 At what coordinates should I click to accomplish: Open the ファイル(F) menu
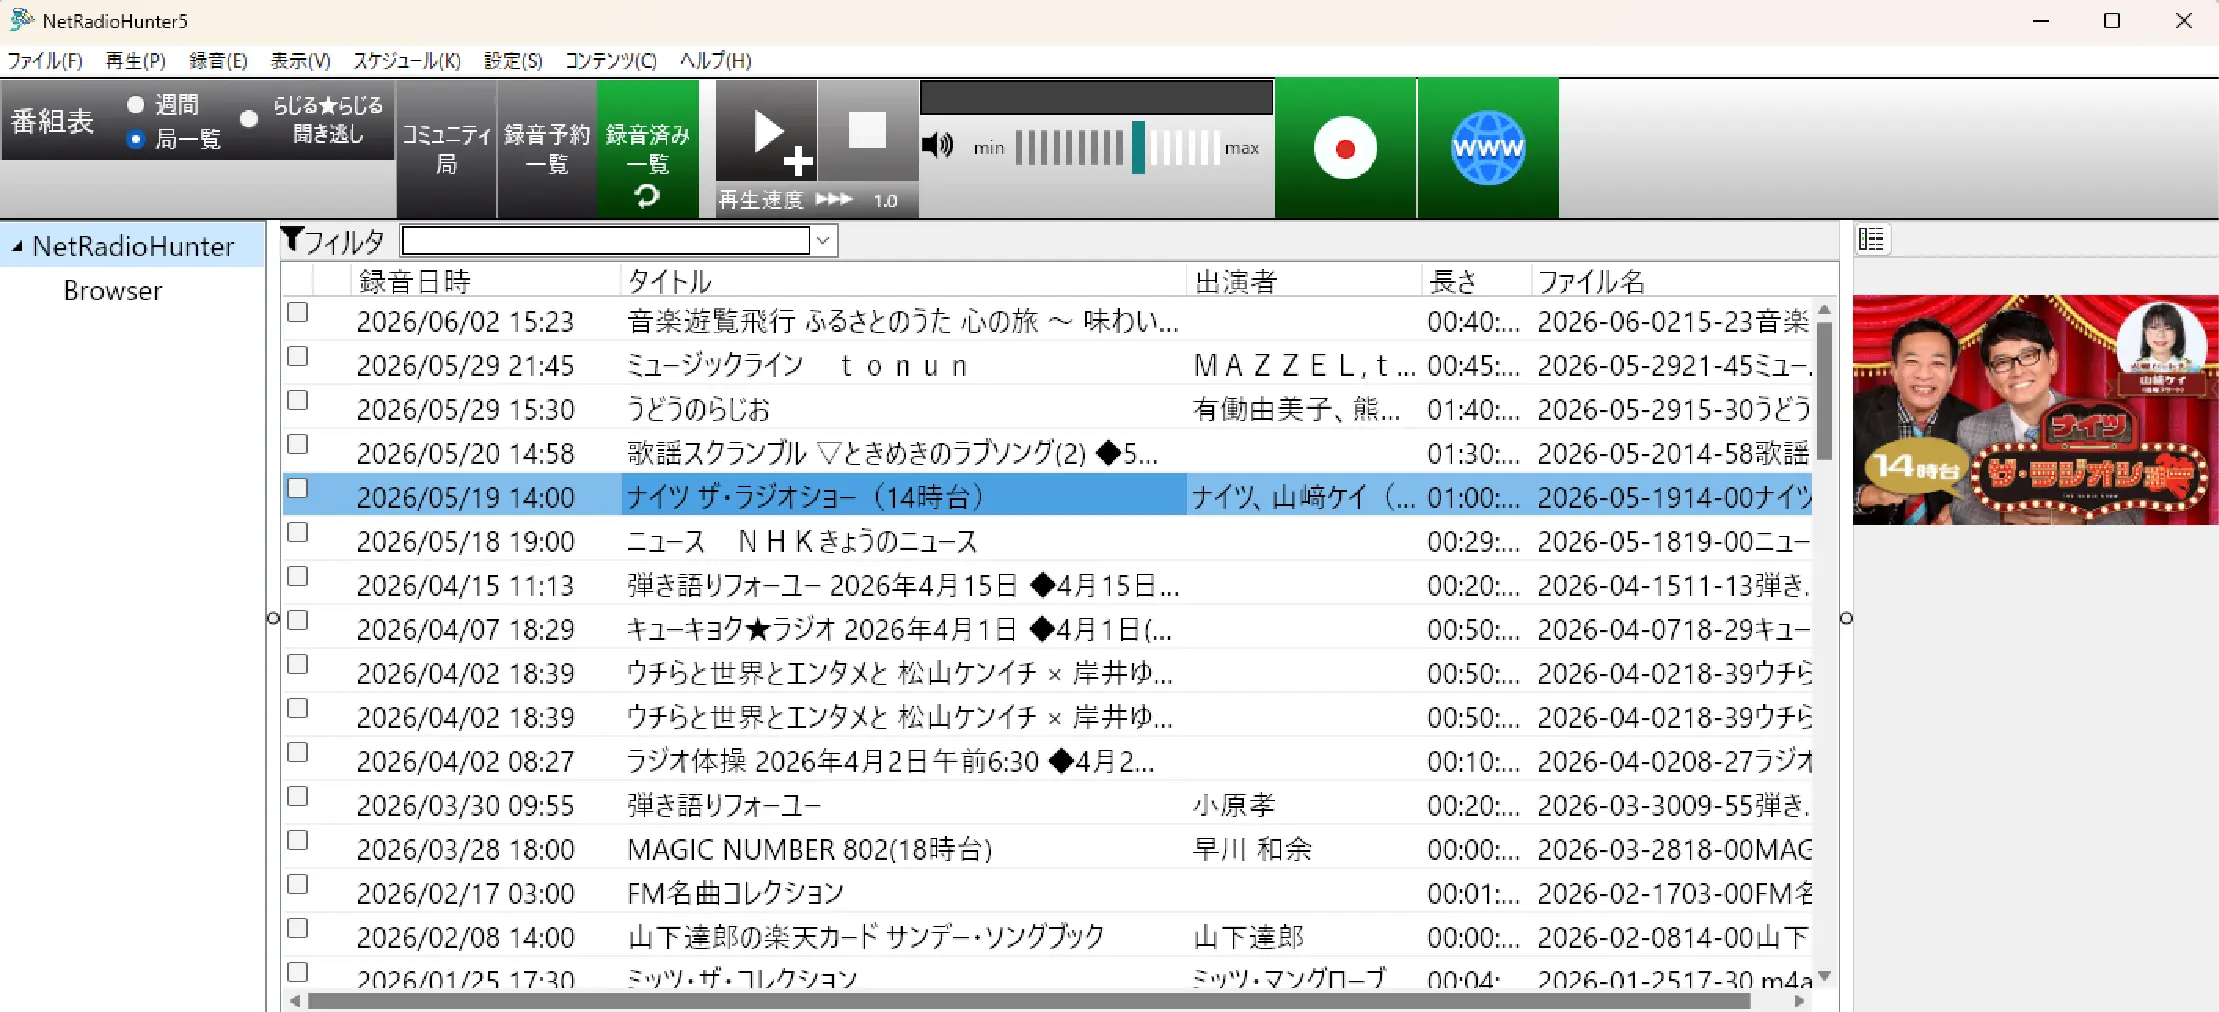pyautogui.click(x=45, y=61)
